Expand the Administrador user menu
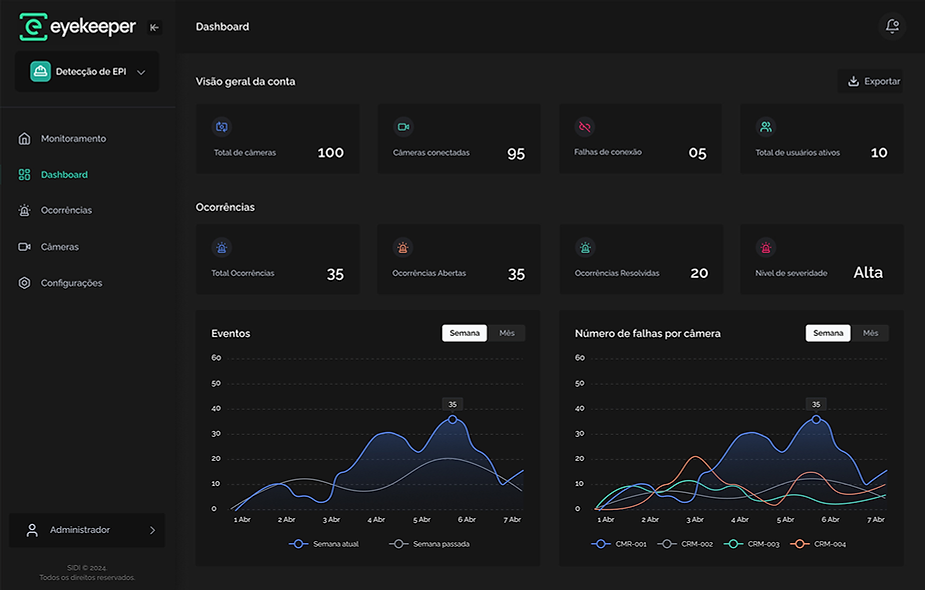925x590 pixels. [87, 530]
